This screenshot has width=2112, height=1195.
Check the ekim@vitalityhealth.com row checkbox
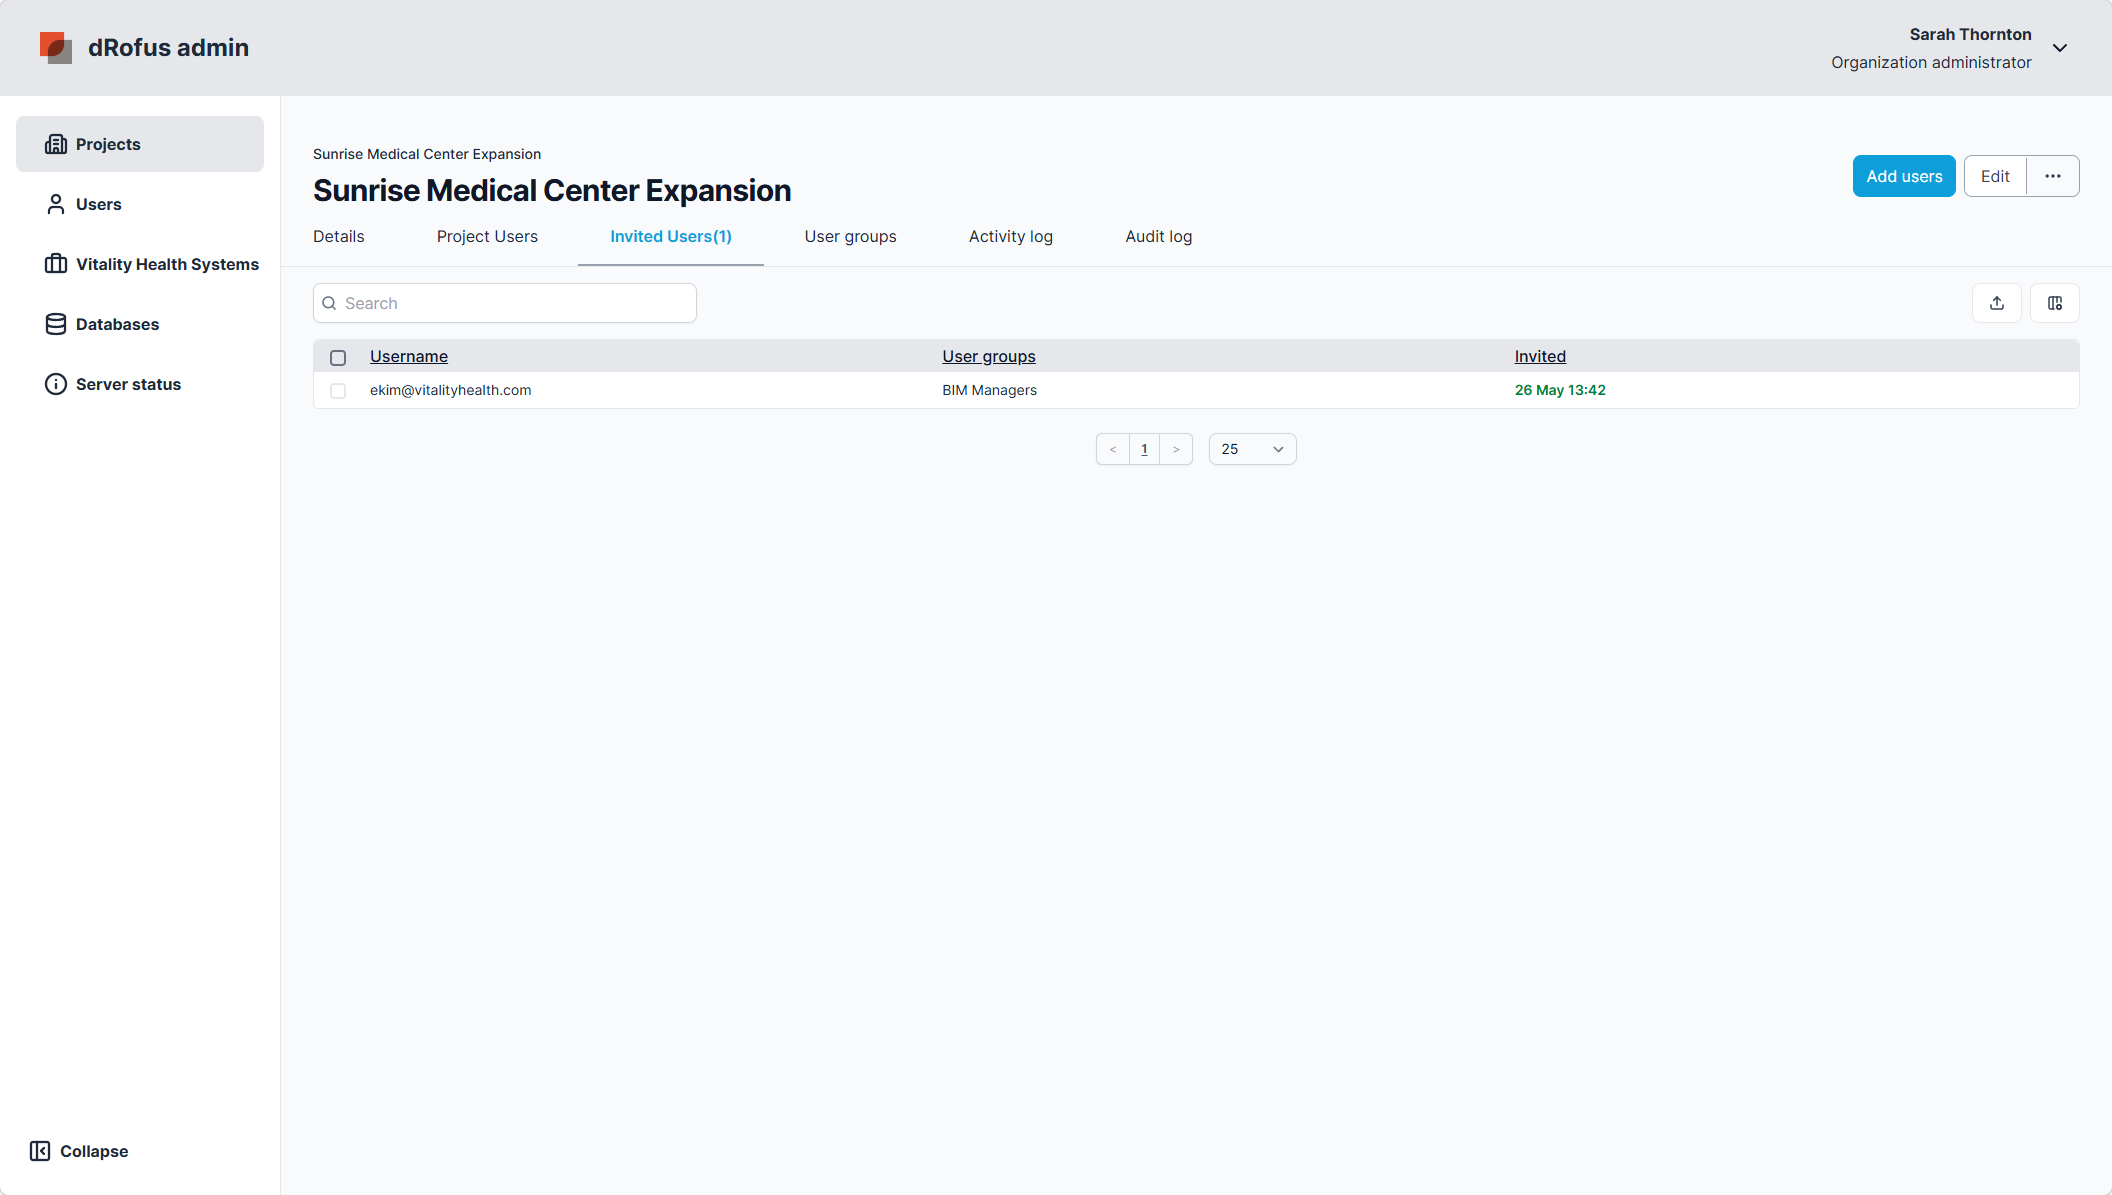click(338, 391)
